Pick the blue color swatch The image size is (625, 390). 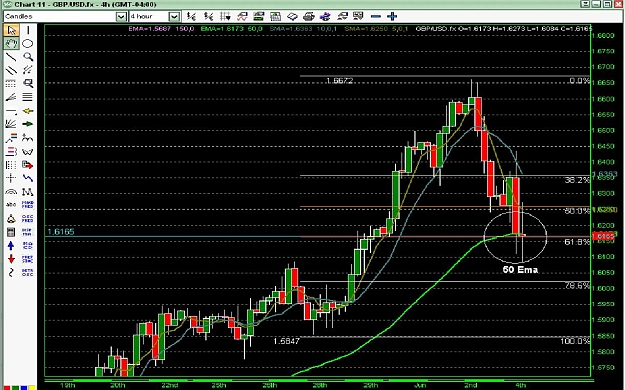tap(24, 388)
